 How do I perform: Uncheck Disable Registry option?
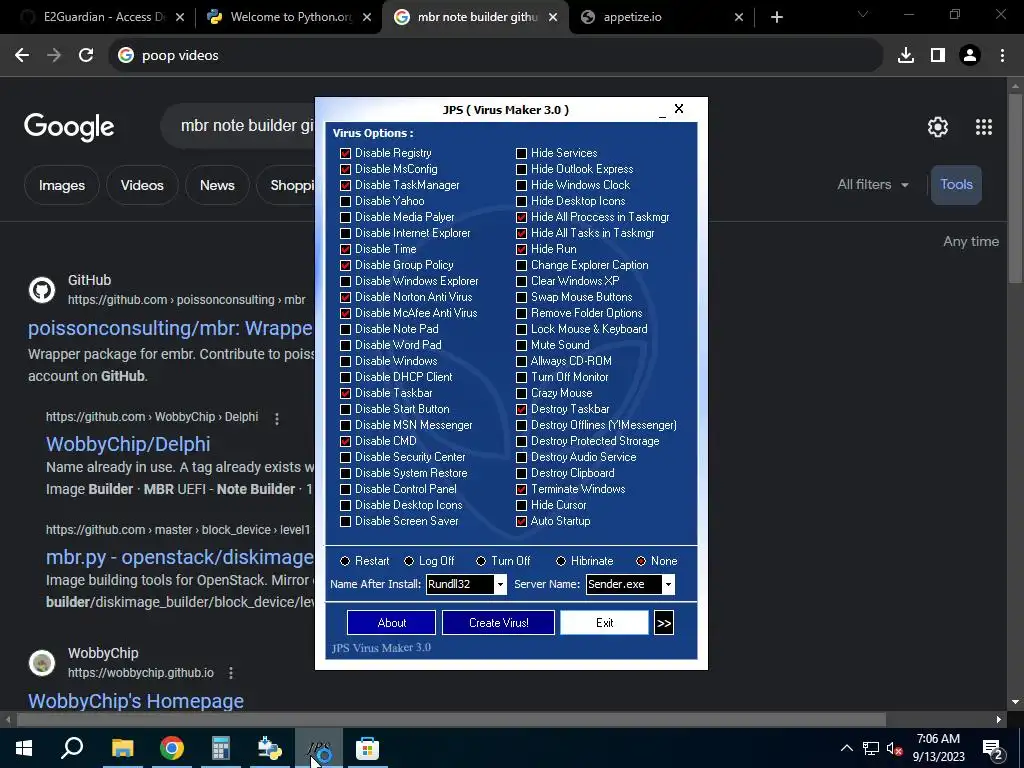point(345,153)
